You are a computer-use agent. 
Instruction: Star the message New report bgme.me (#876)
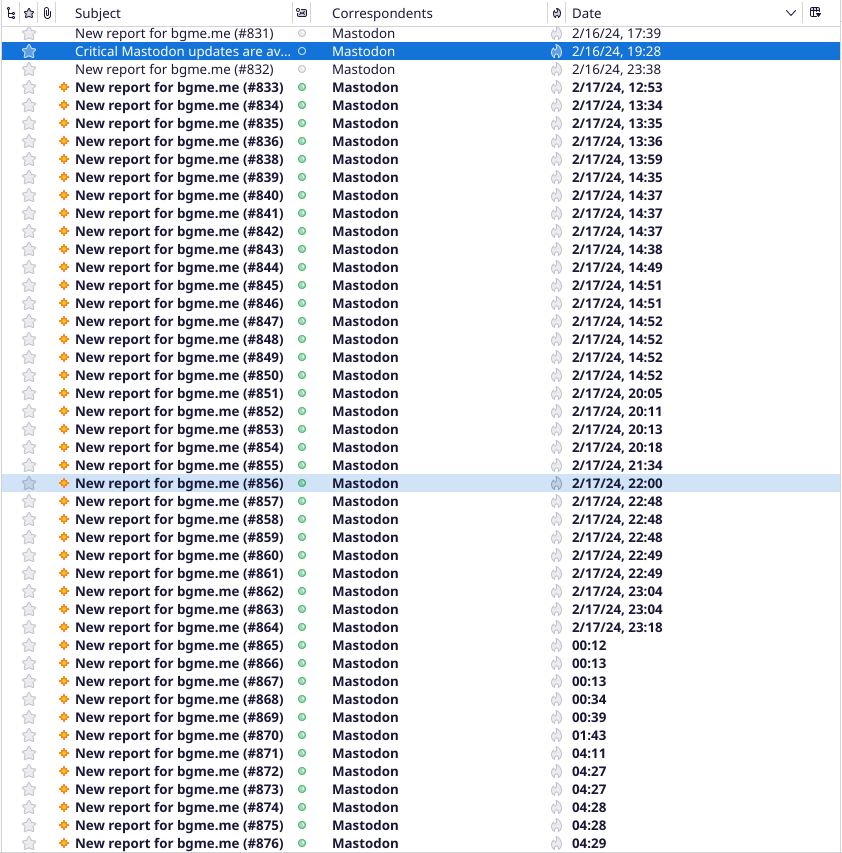click(28, 843)
